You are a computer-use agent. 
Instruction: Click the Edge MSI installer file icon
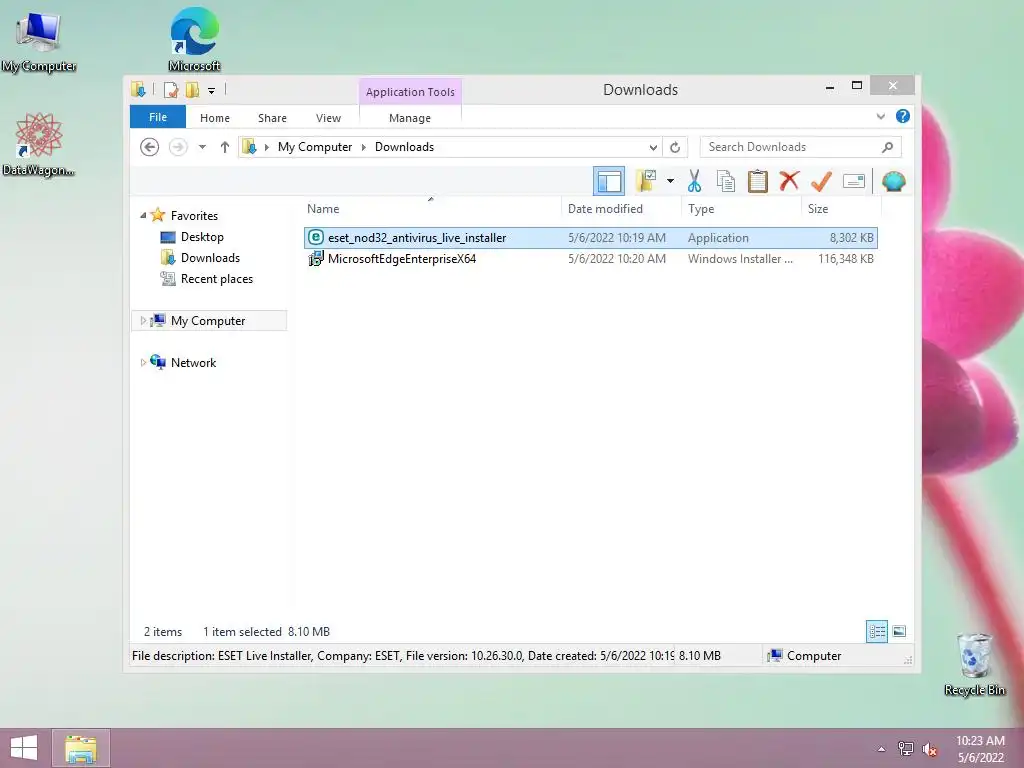coord(315,259)
